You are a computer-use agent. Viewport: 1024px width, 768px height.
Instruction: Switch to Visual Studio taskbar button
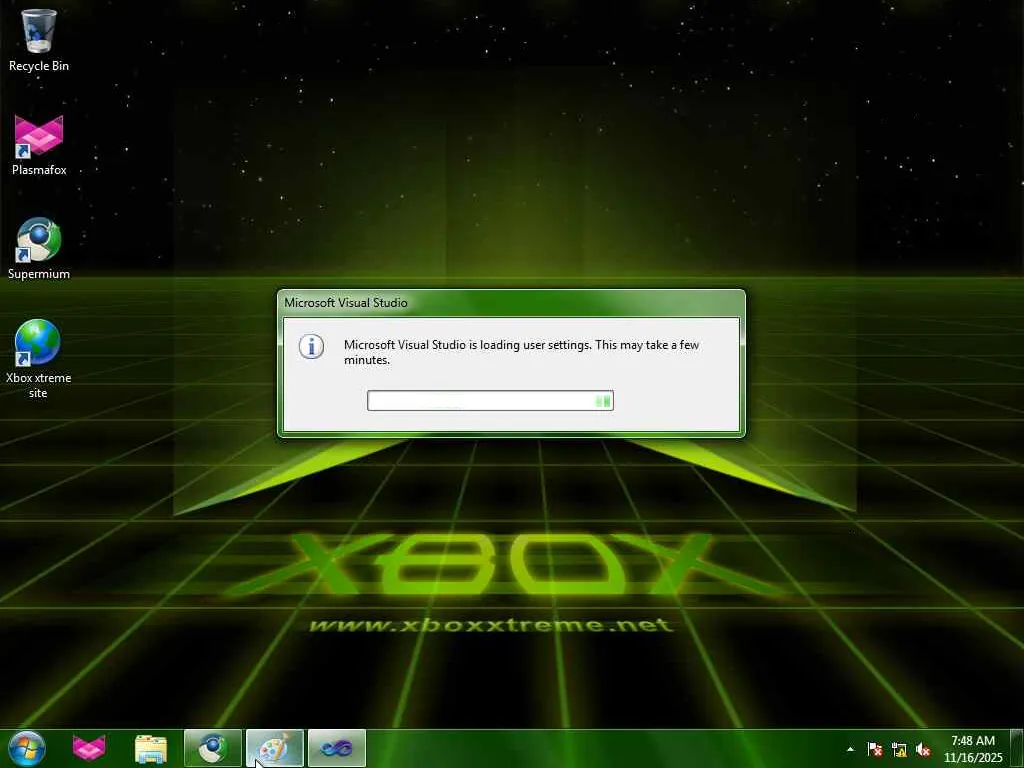(337, 748)
